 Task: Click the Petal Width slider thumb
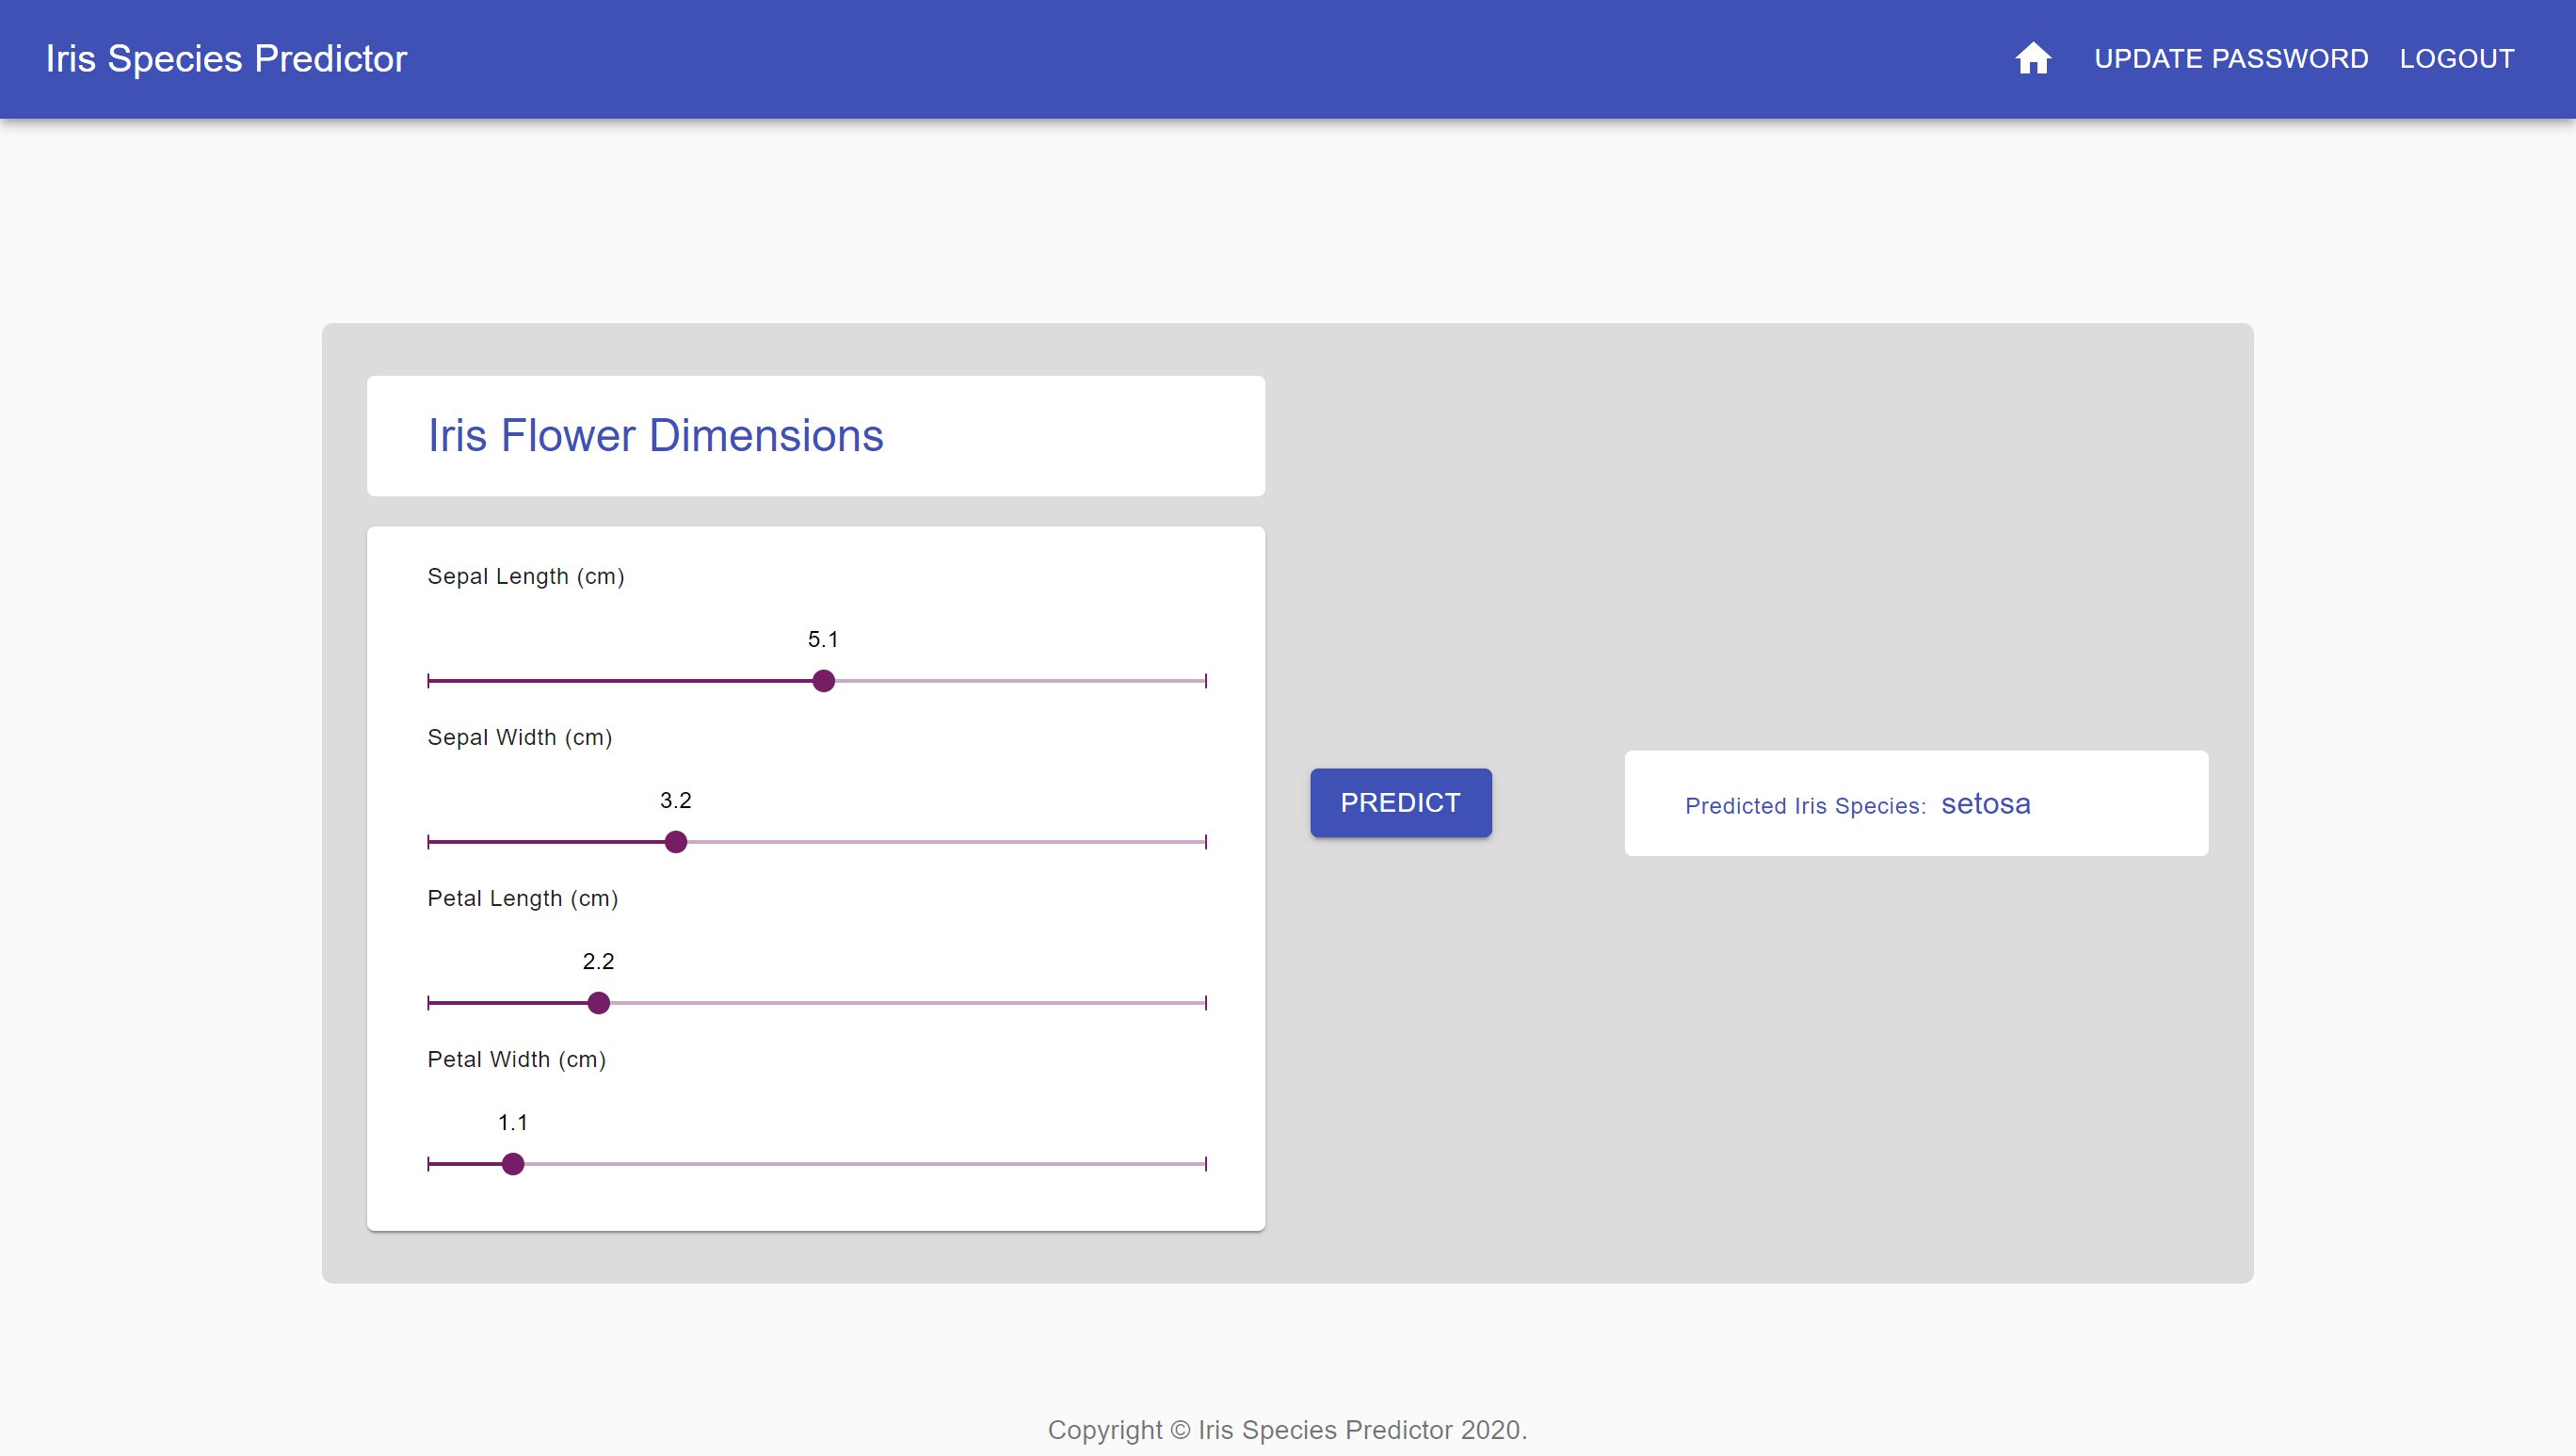click(x=513, y=1164)
